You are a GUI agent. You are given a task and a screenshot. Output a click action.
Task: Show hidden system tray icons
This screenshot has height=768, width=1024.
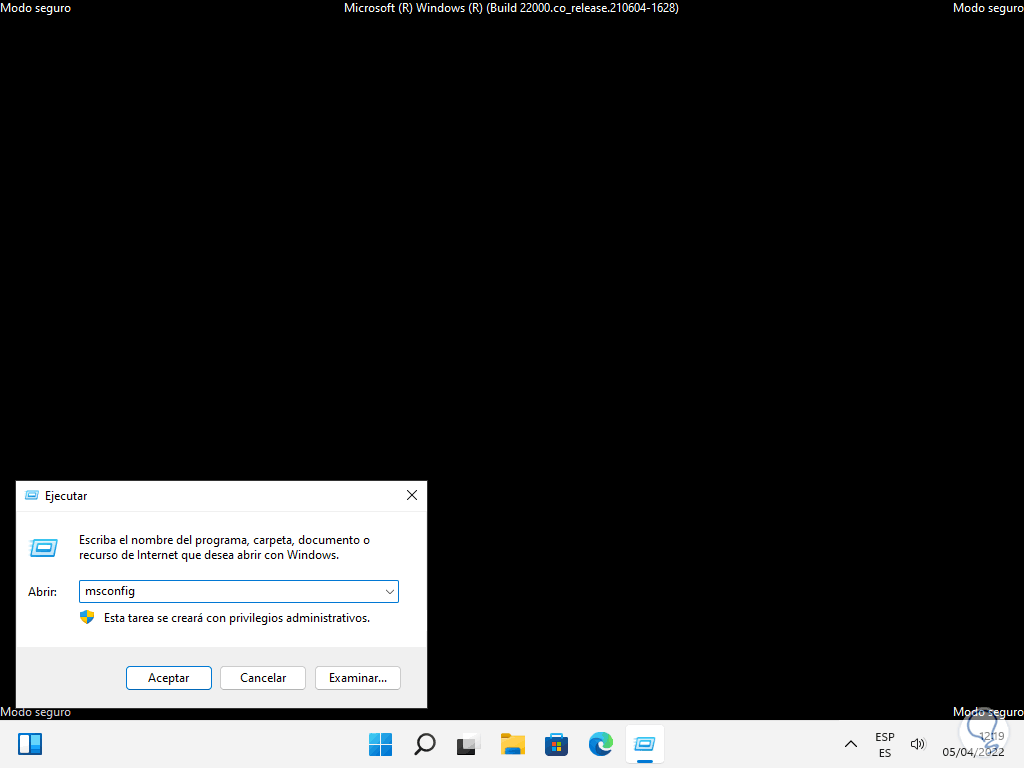pyautogui.click(x=850, y=744)
